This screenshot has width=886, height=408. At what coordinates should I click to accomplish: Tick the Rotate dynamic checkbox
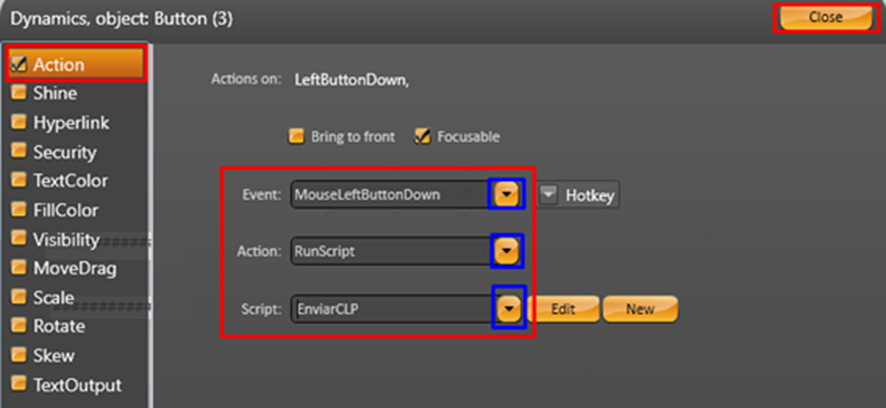click(x=18, y=326)
